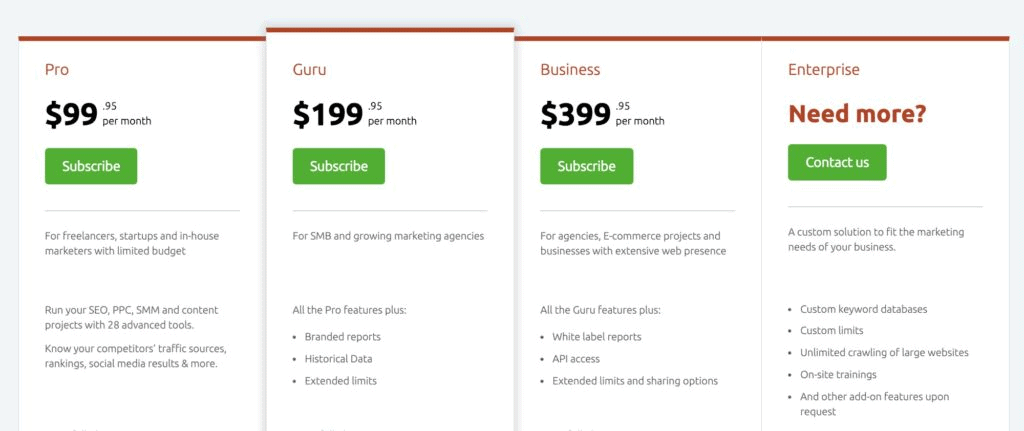Select the Guru plan heading

[x=310, y=69]
